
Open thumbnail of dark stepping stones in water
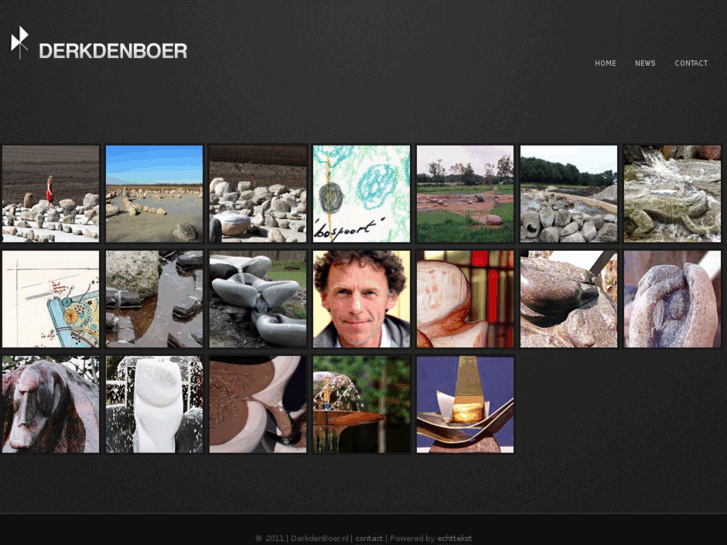(x=154, y=299)
